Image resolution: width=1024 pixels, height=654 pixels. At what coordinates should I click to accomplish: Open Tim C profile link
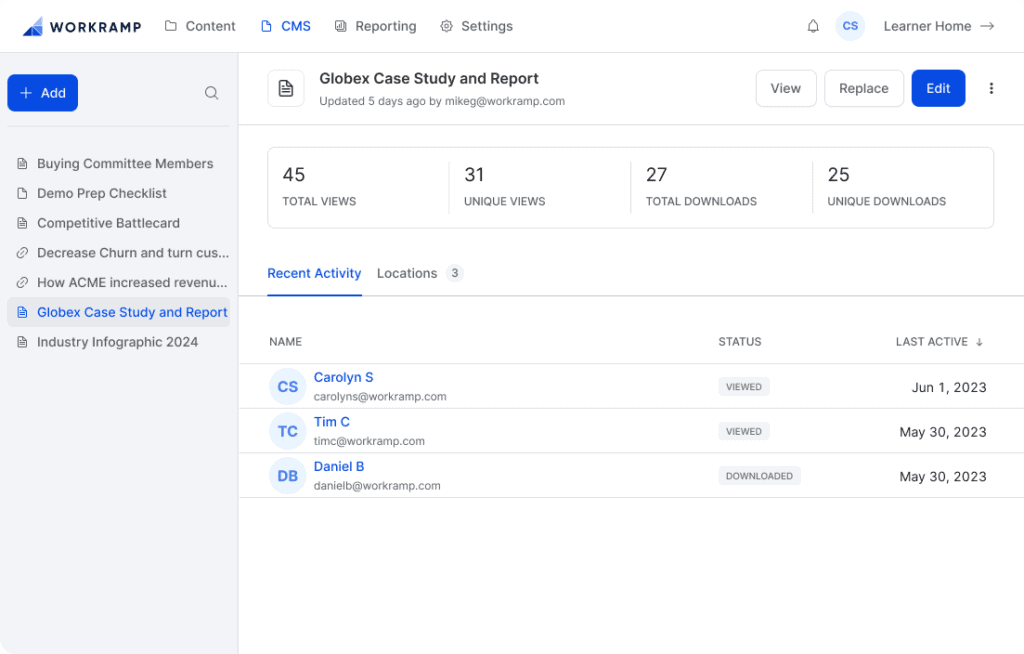[332, 421]
